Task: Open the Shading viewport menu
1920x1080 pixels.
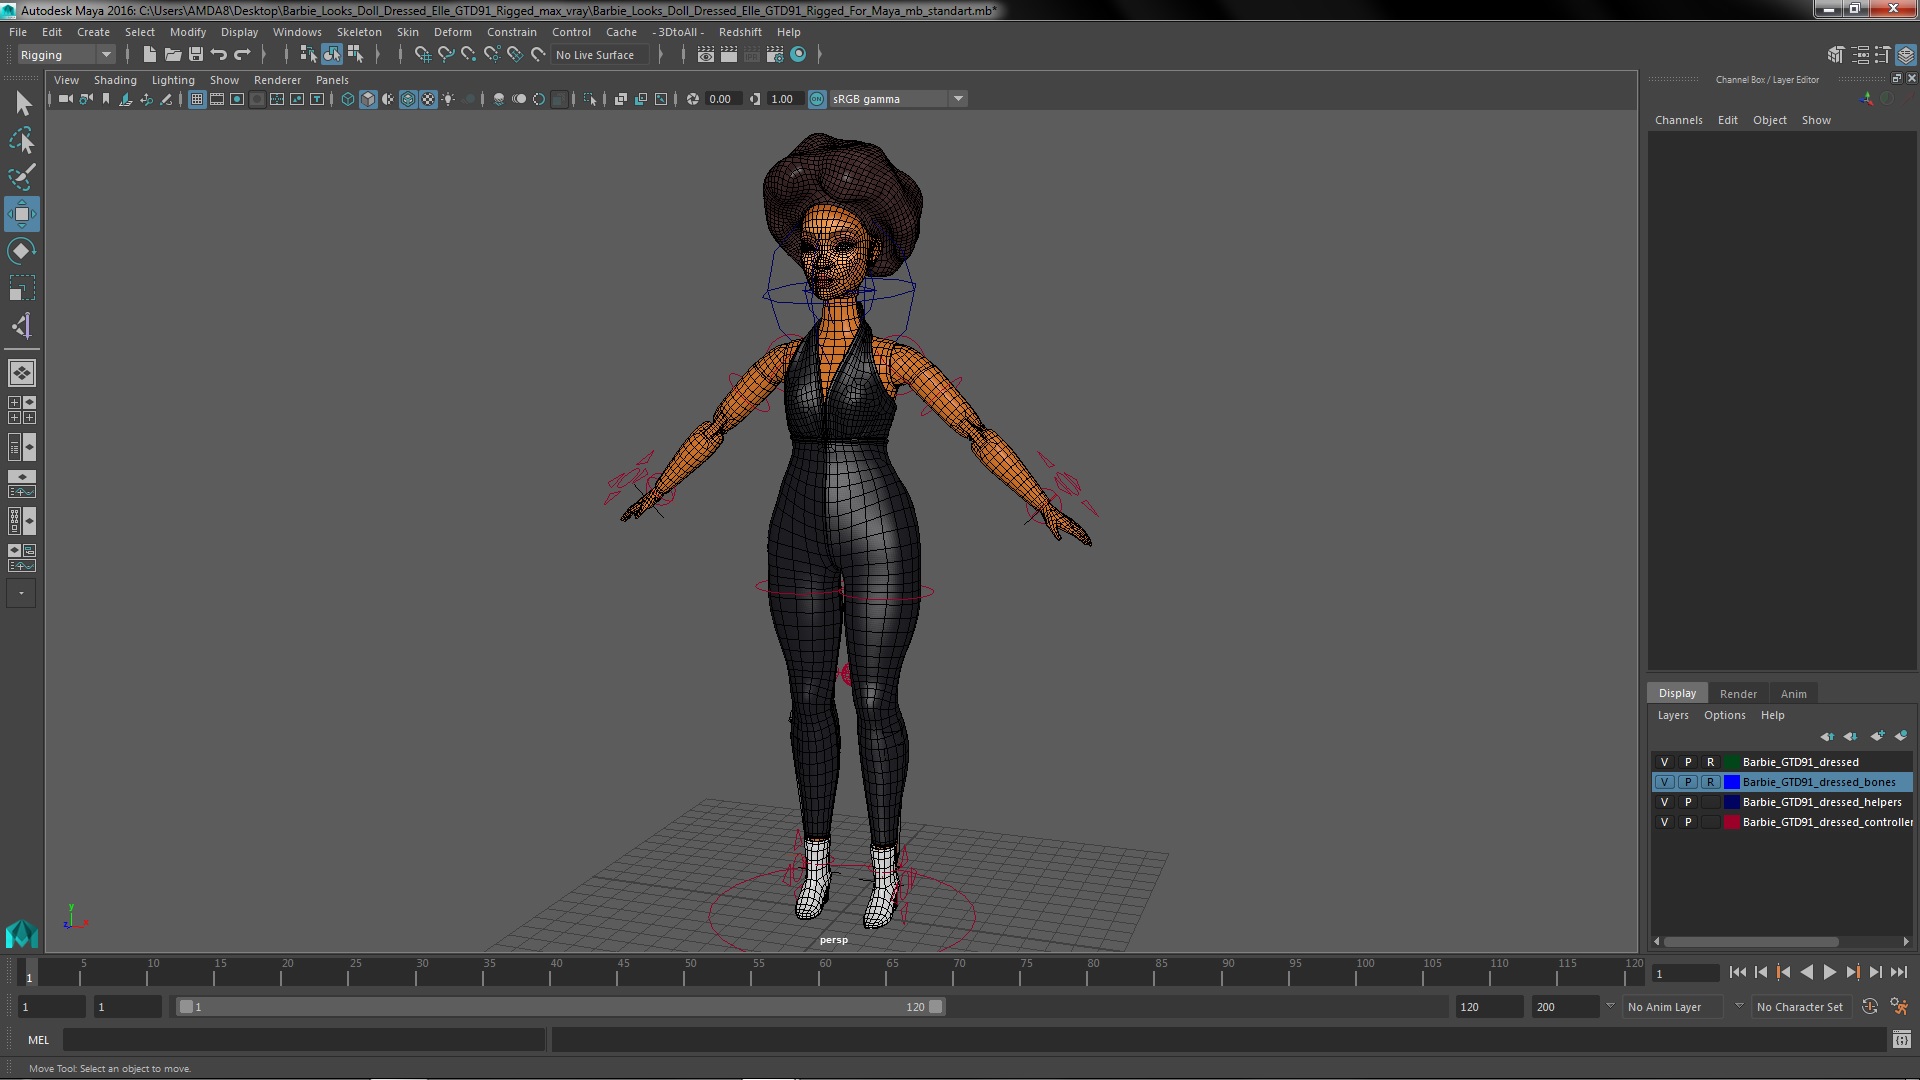Action: [115, 80]
